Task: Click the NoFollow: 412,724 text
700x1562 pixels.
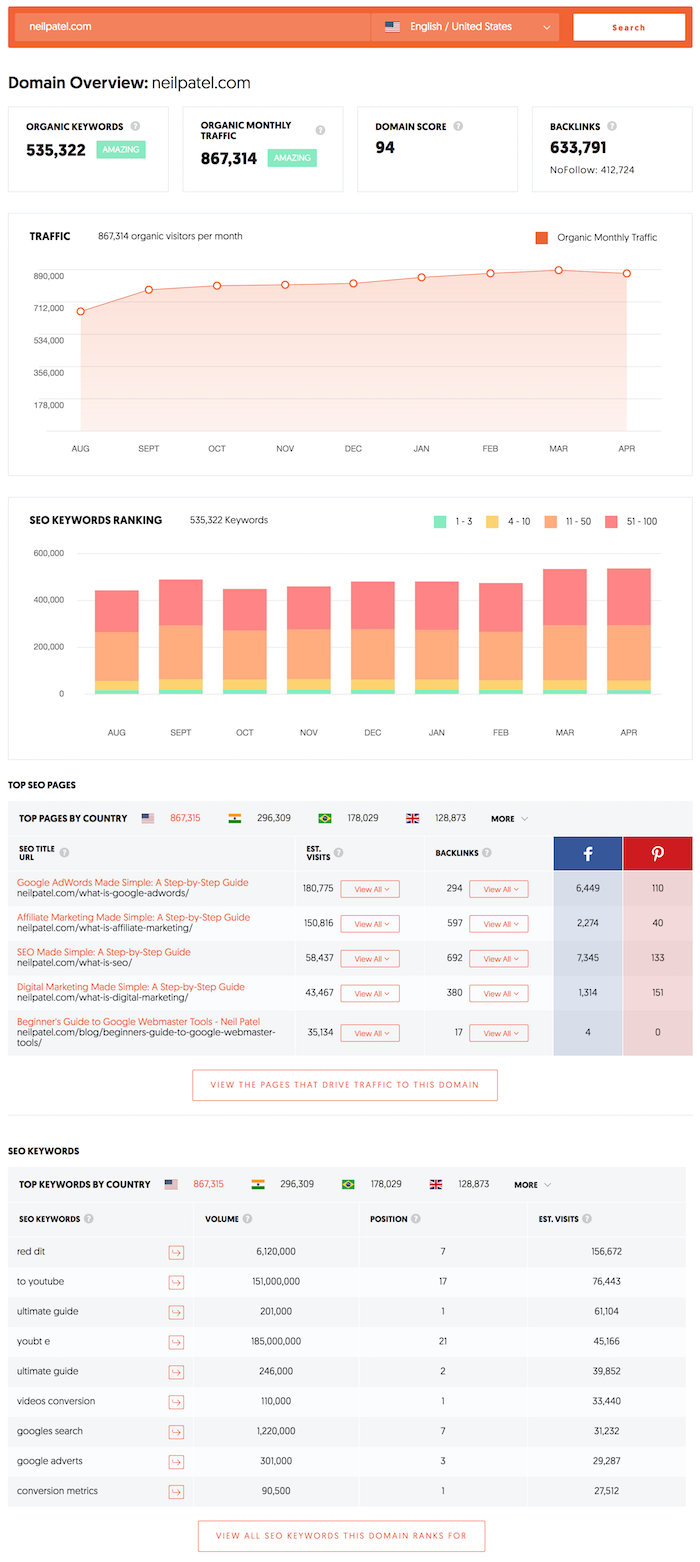Action: (592, 170)
